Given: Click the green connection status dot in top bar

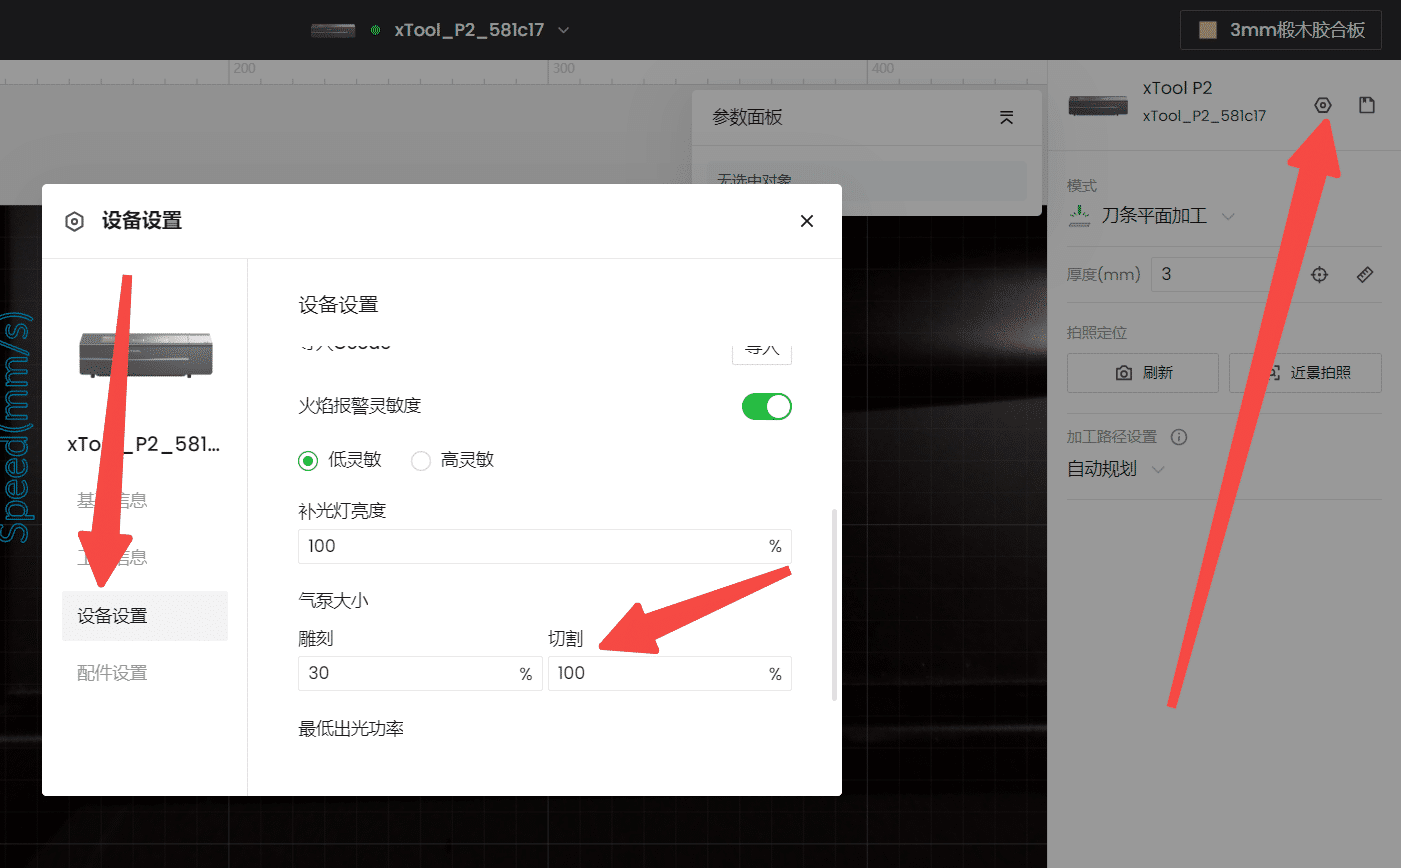Looking at the screenshot, I should tap(376, 30).
